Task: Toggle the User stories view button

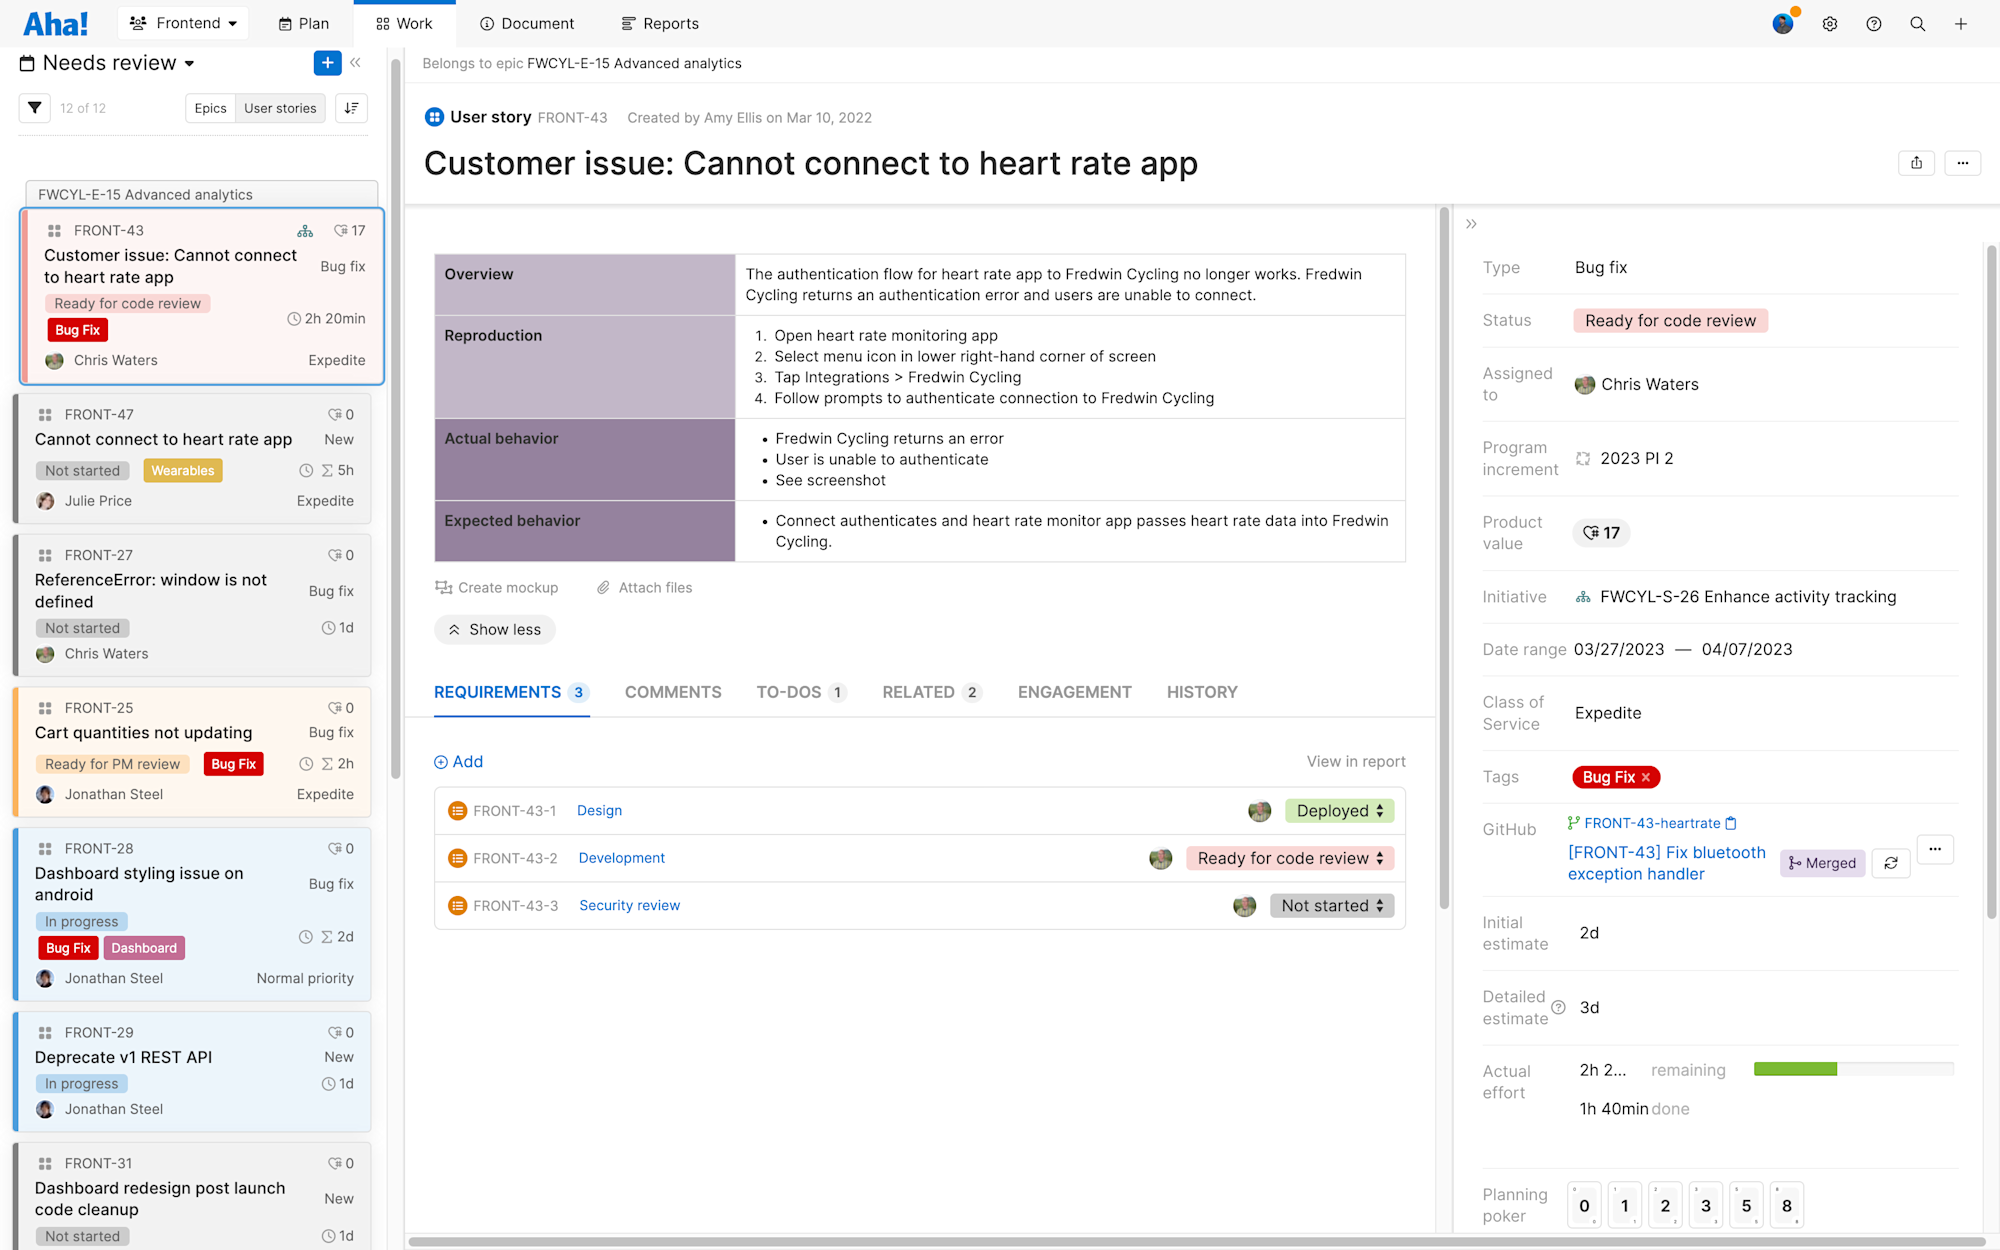Action: point(280,108)
